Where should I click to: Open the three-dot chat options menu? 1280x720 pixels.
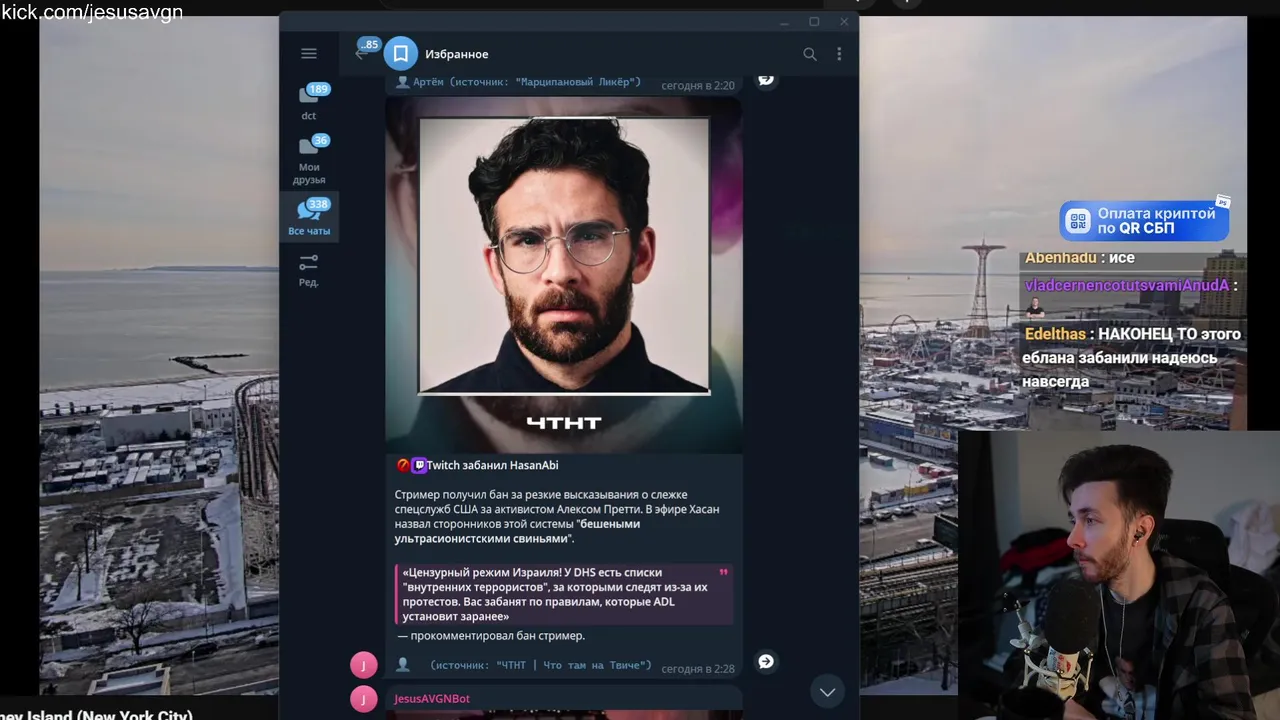(839, 54)
